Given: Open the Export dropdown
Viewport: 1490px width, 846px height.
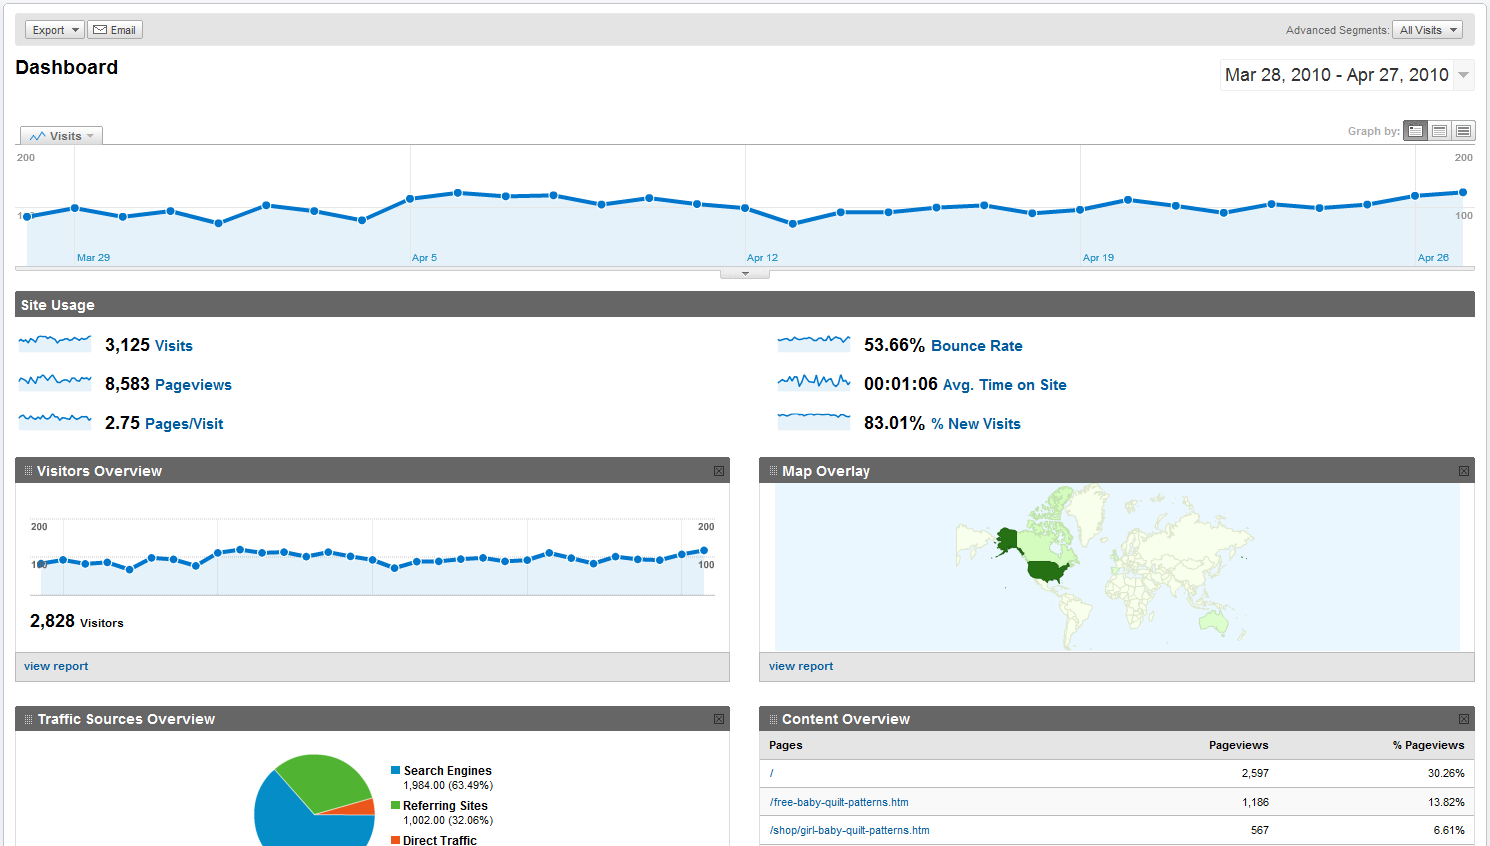Looking at the screenshot, I should click(54, 30).
